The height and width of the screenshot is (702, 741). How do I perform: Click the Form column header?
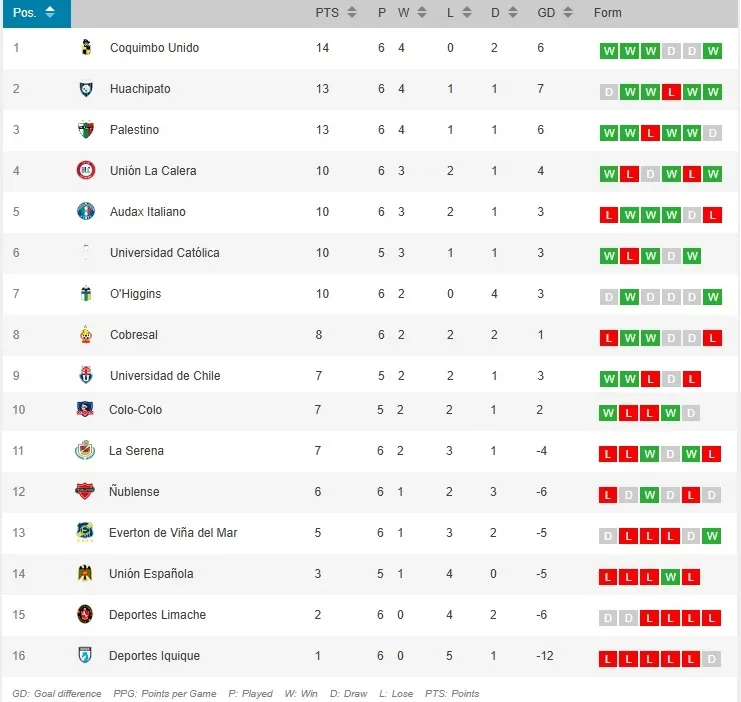click(x=608, y=13)
